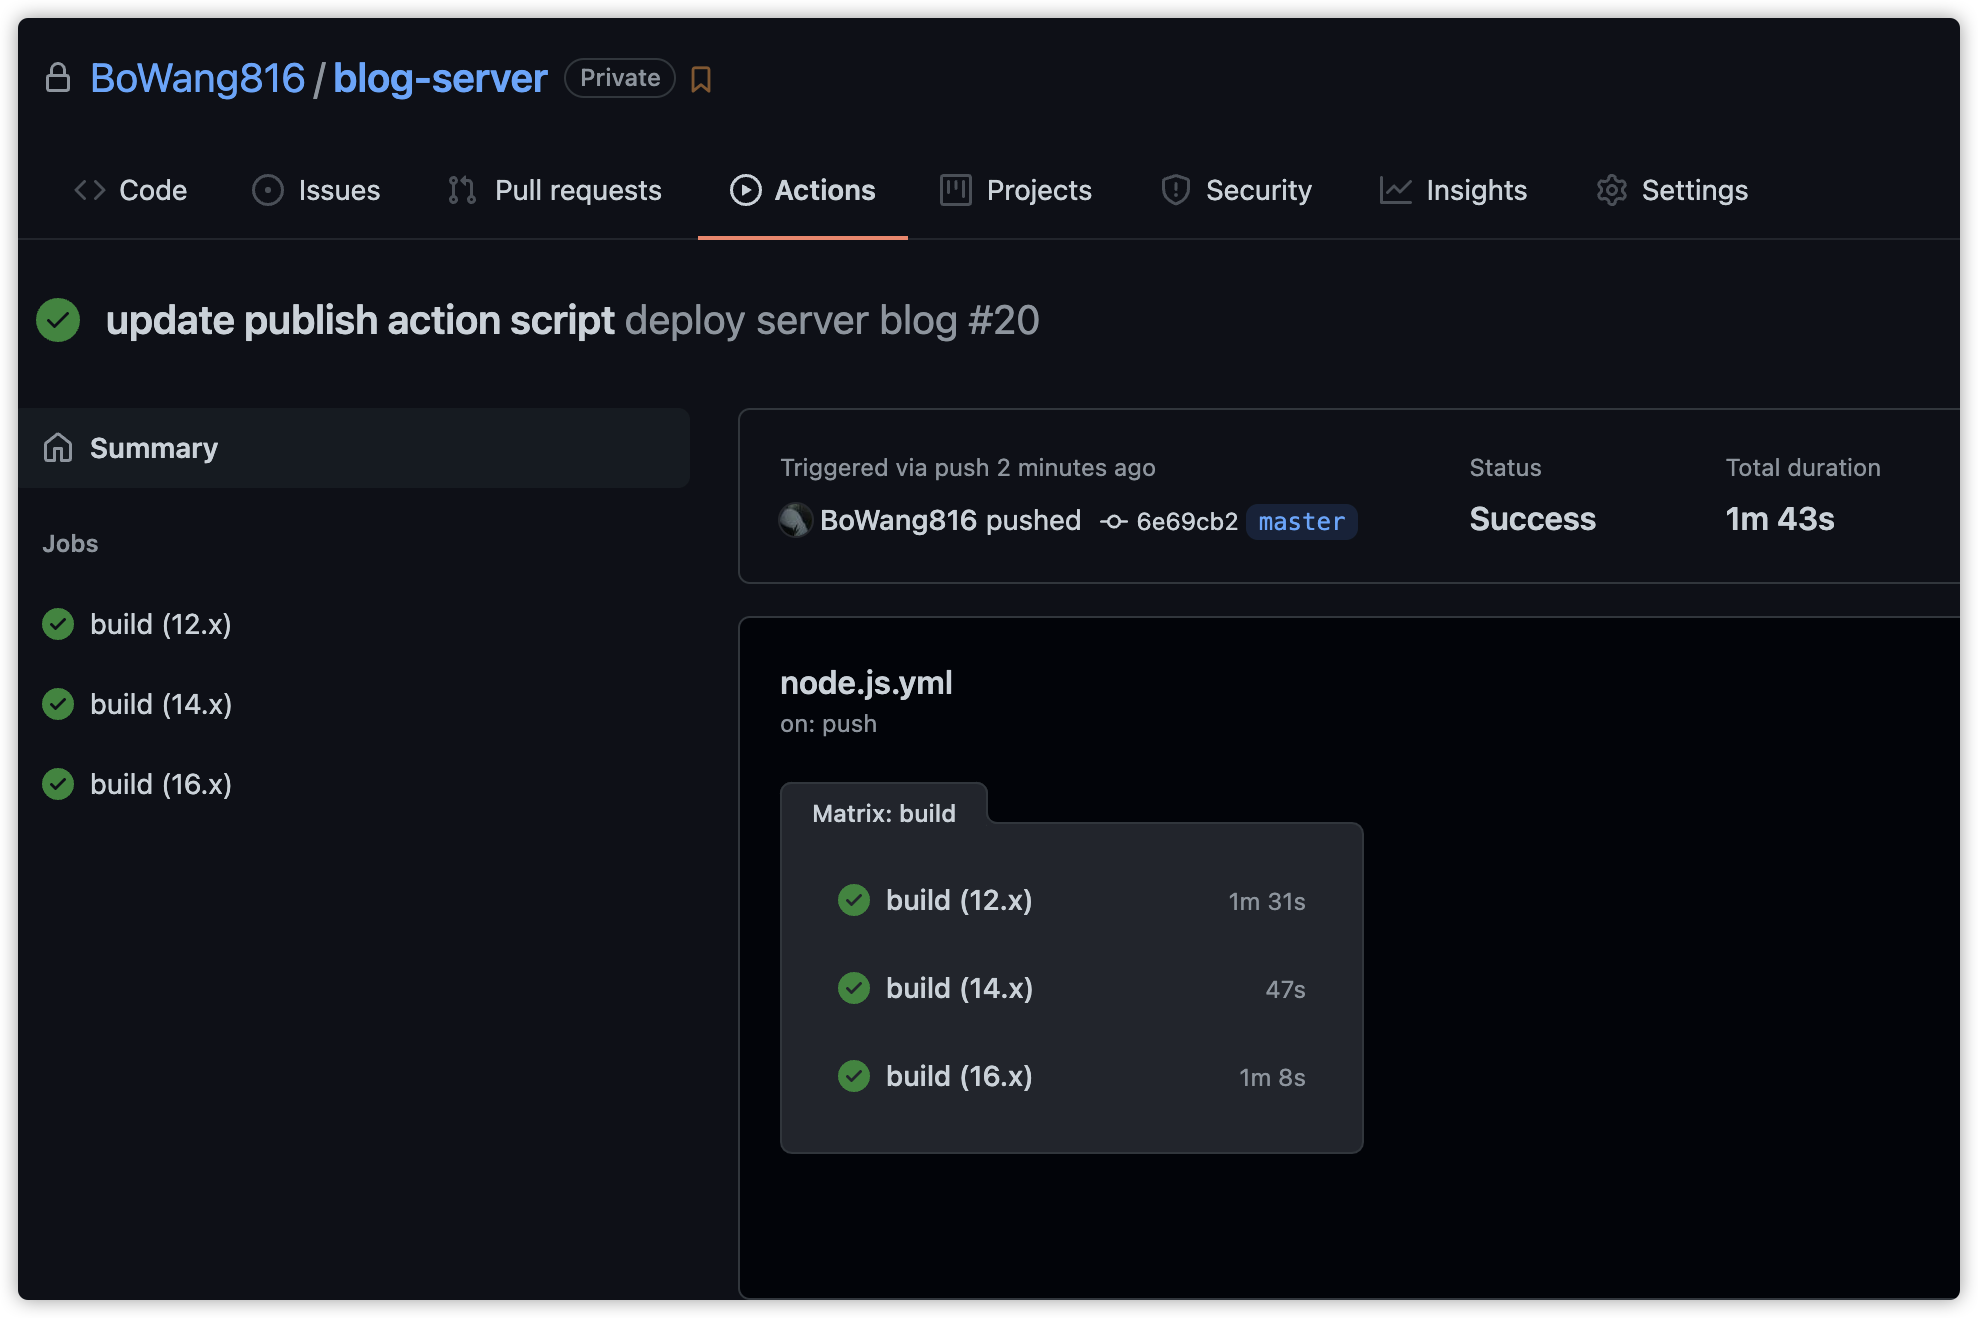
Task: Open commit 6e69cb2 link
Action: (x=1187, y=521)
